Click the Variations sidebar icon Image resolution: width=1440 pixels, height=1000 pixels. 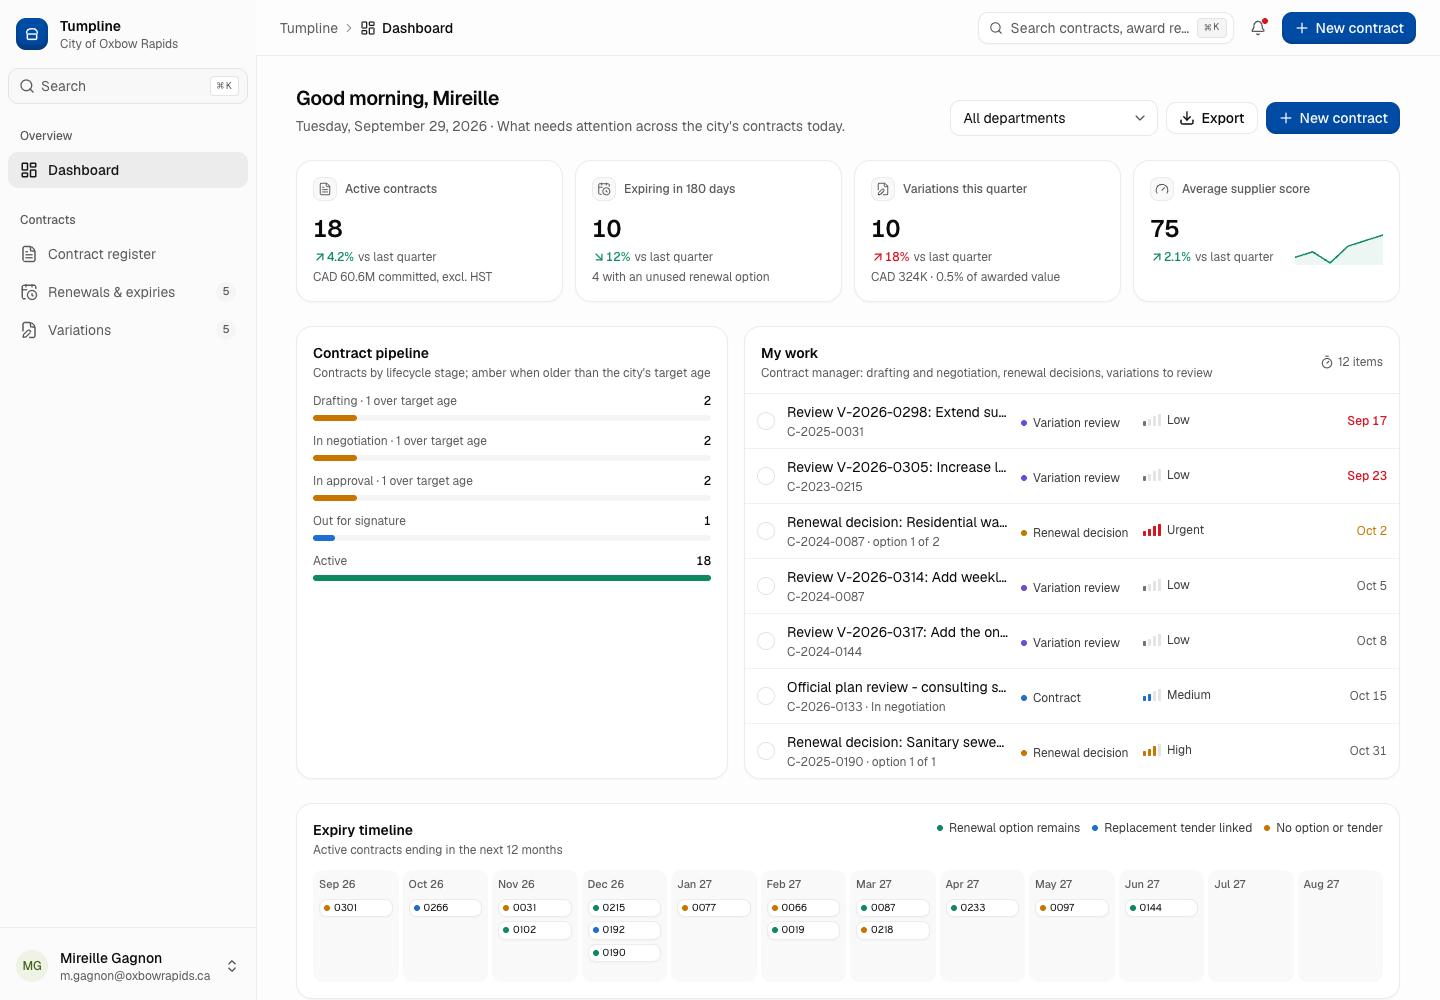[29, 330]
